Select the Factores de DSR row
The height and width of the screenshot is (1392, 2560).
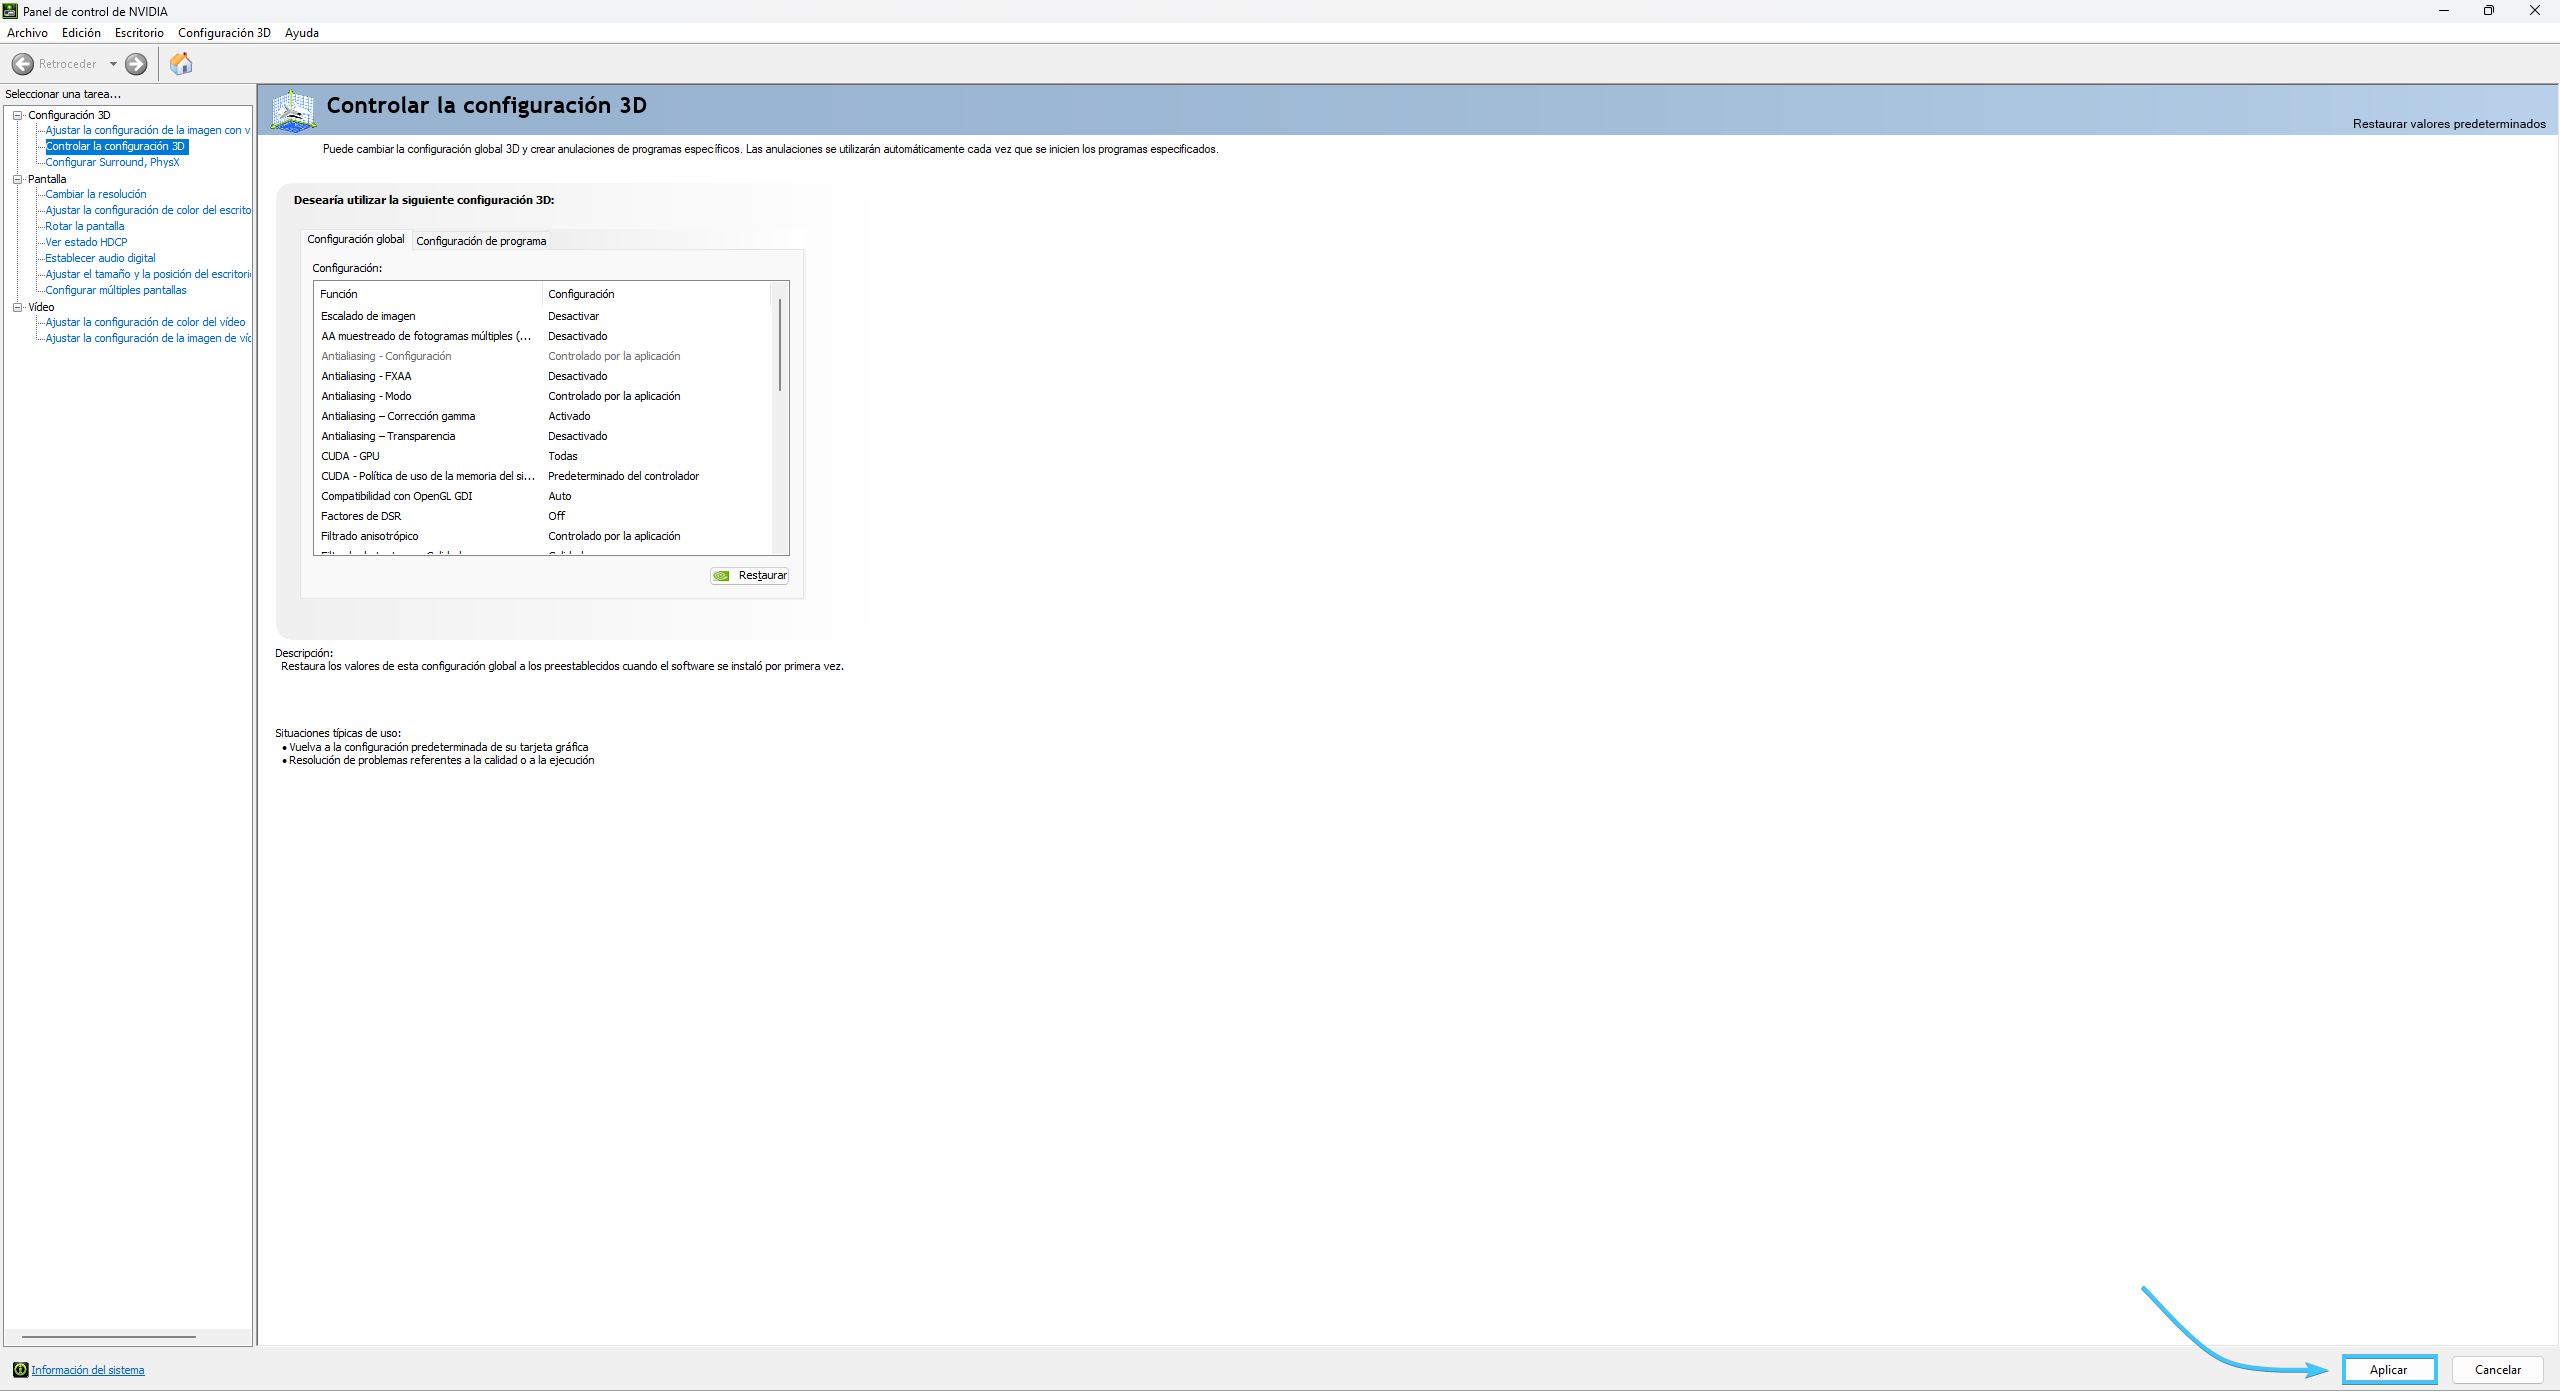pos(545,516)
